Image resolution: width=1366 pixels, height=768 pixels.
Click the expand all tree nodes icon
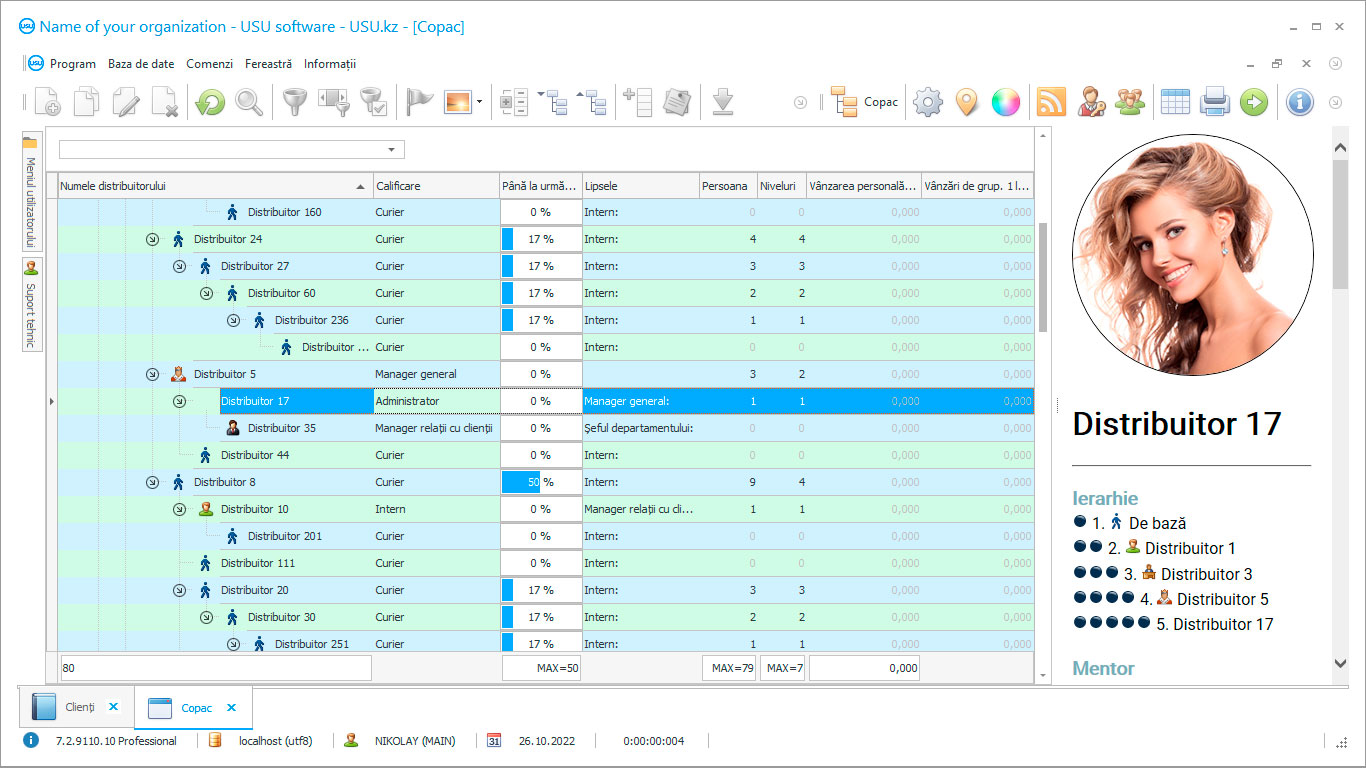(552, 102)
